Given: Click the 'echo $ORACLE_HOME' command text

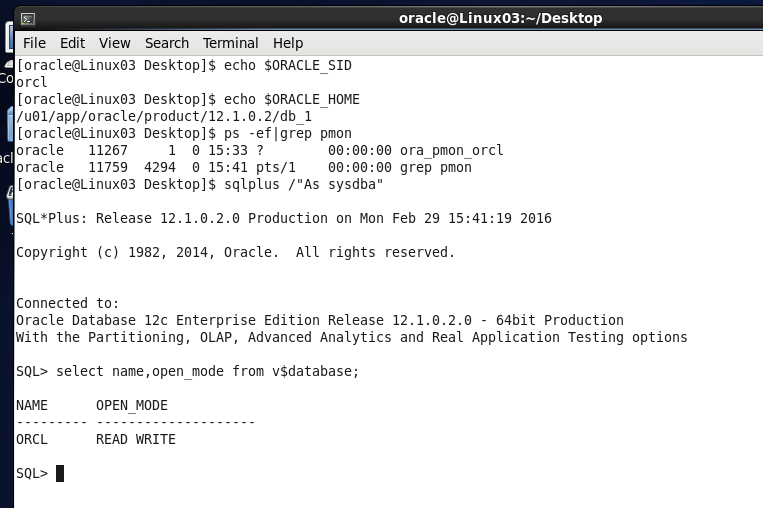Looking at the screenshot, I should [x=291, y=99].
